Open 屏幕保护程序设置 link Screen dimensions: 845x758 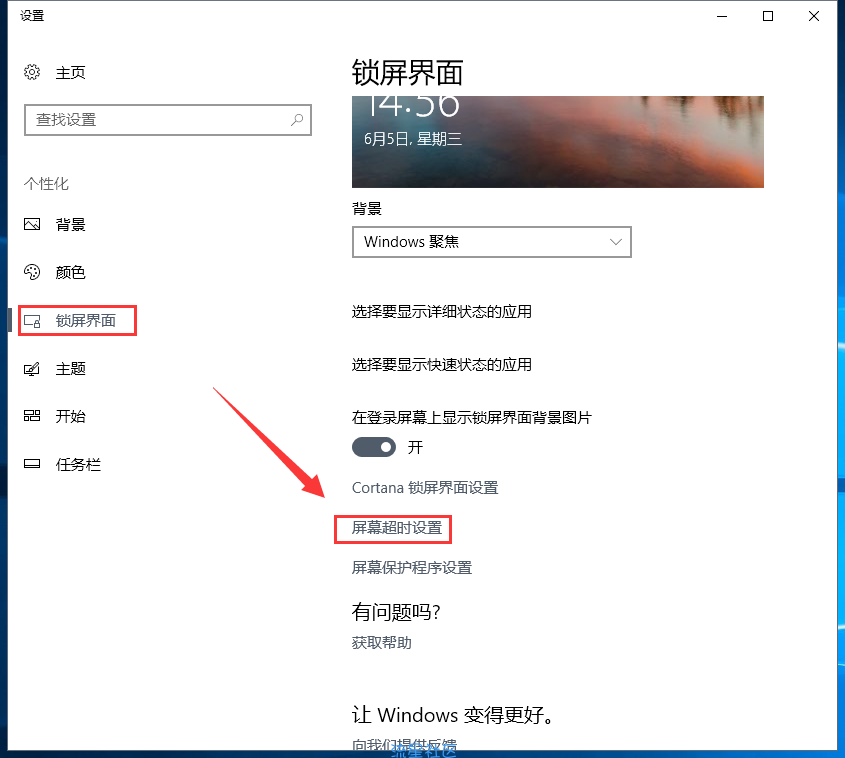click(x=412, y=567)
